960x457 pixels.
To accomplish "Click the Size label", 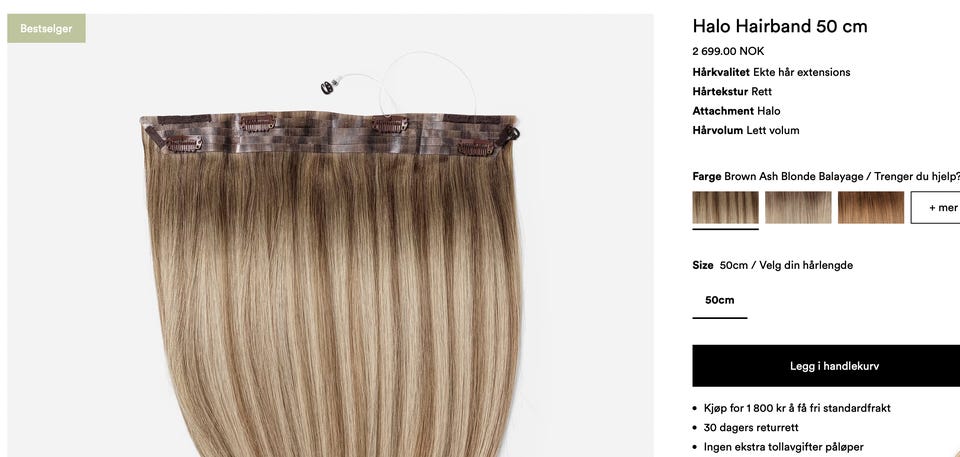I will point(703,265).
